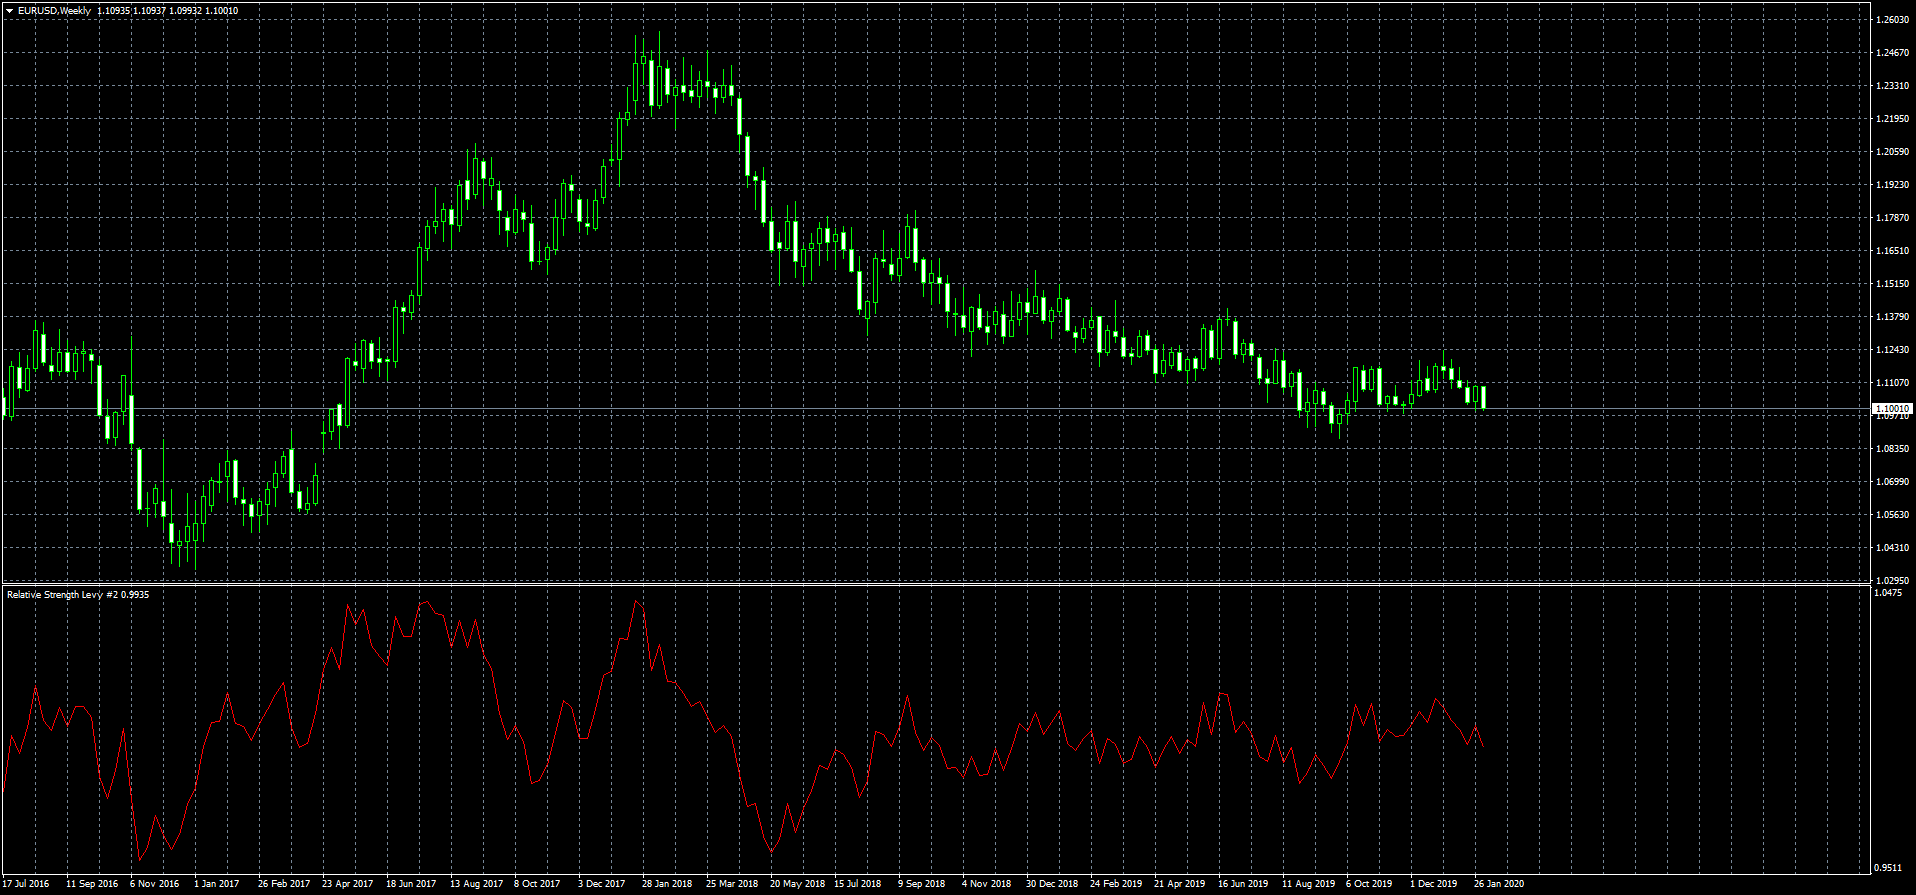This screenshot has width=1916, height=895.
Task: Click the 4 Nov 2018 date label
Action: pos(987,884)
